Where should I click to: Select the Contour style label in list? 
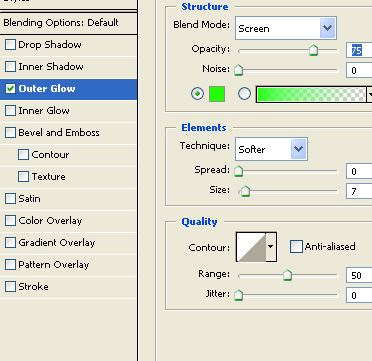pos(50,155)
